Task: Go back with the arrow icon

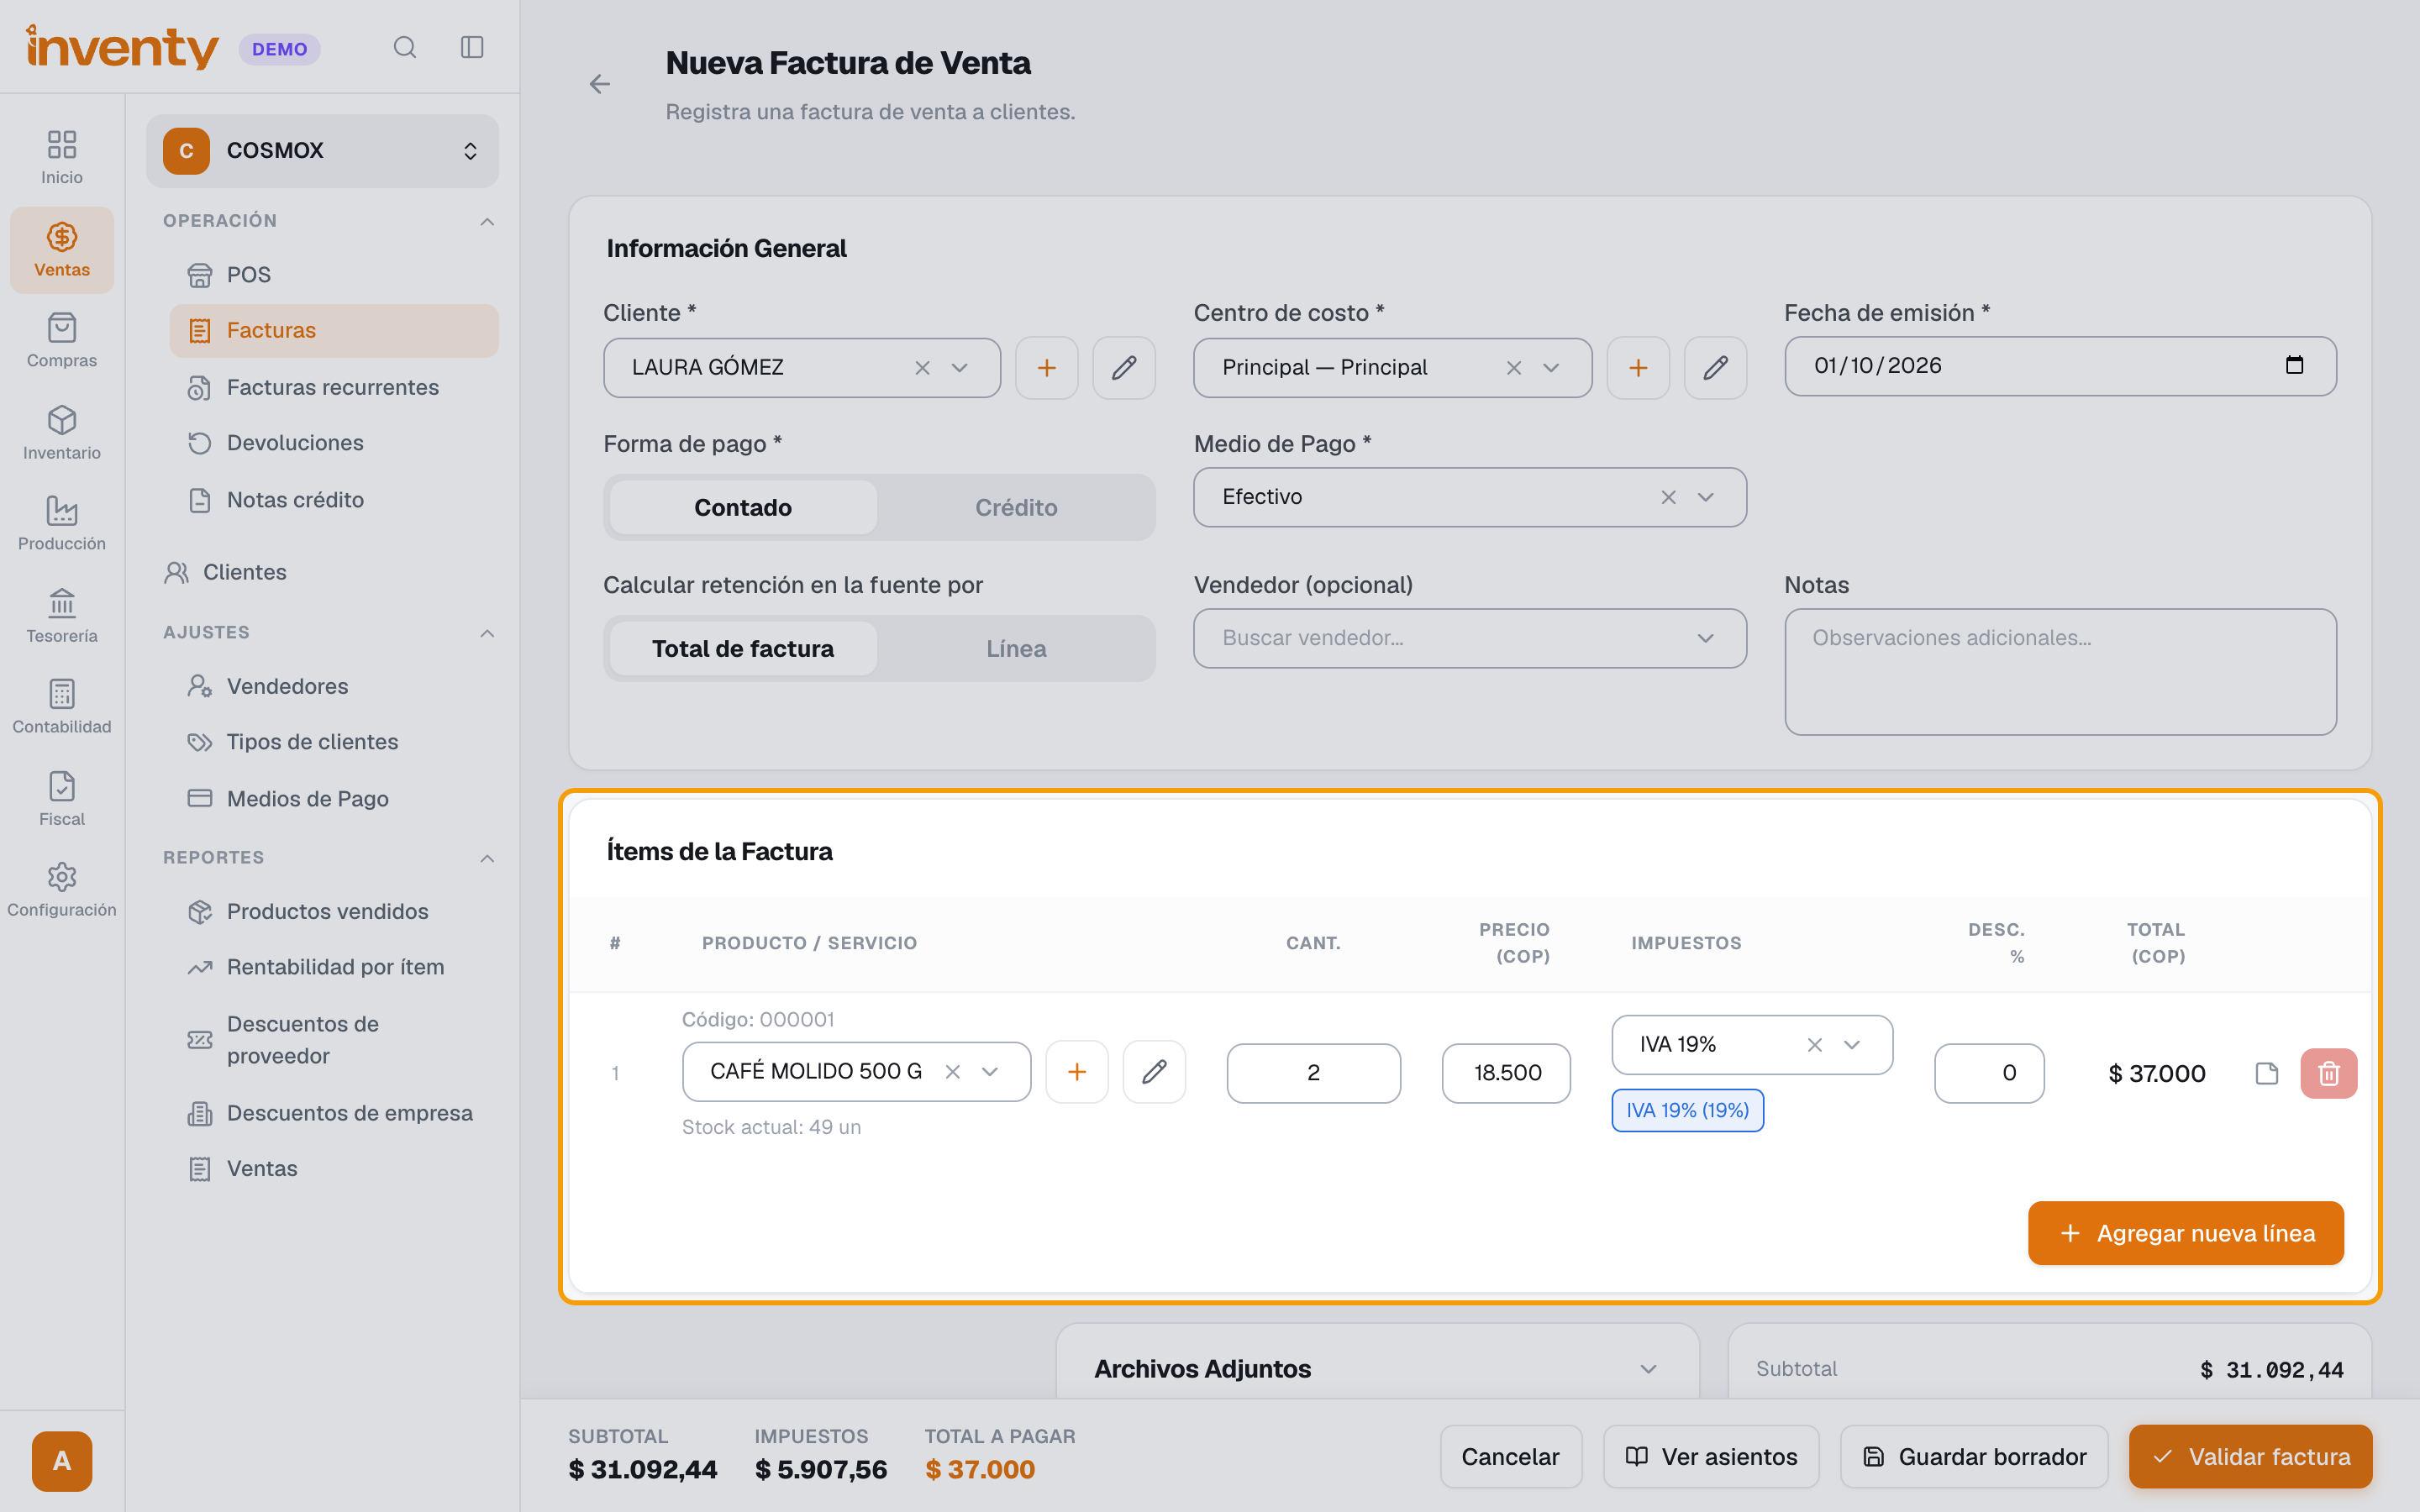Action: pyautogui.click(x=599, y=84)
